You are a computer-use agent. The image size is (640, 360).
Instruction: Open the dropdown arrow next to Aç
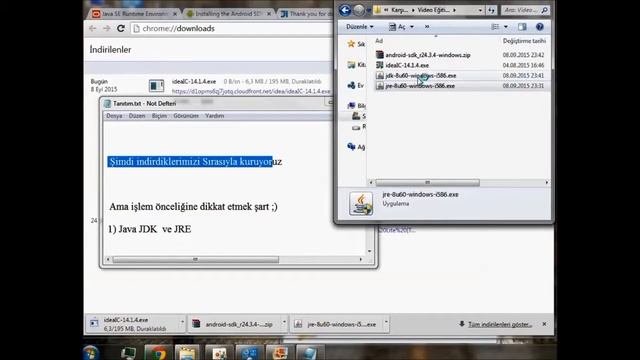tap(412, 27)
